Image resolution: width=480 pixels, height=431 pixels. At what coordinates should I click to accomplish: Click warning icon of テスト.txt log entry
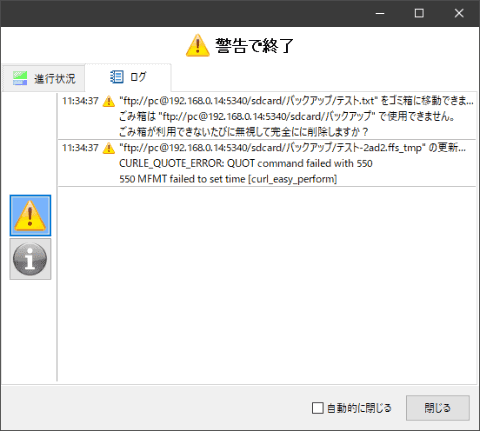109,101
